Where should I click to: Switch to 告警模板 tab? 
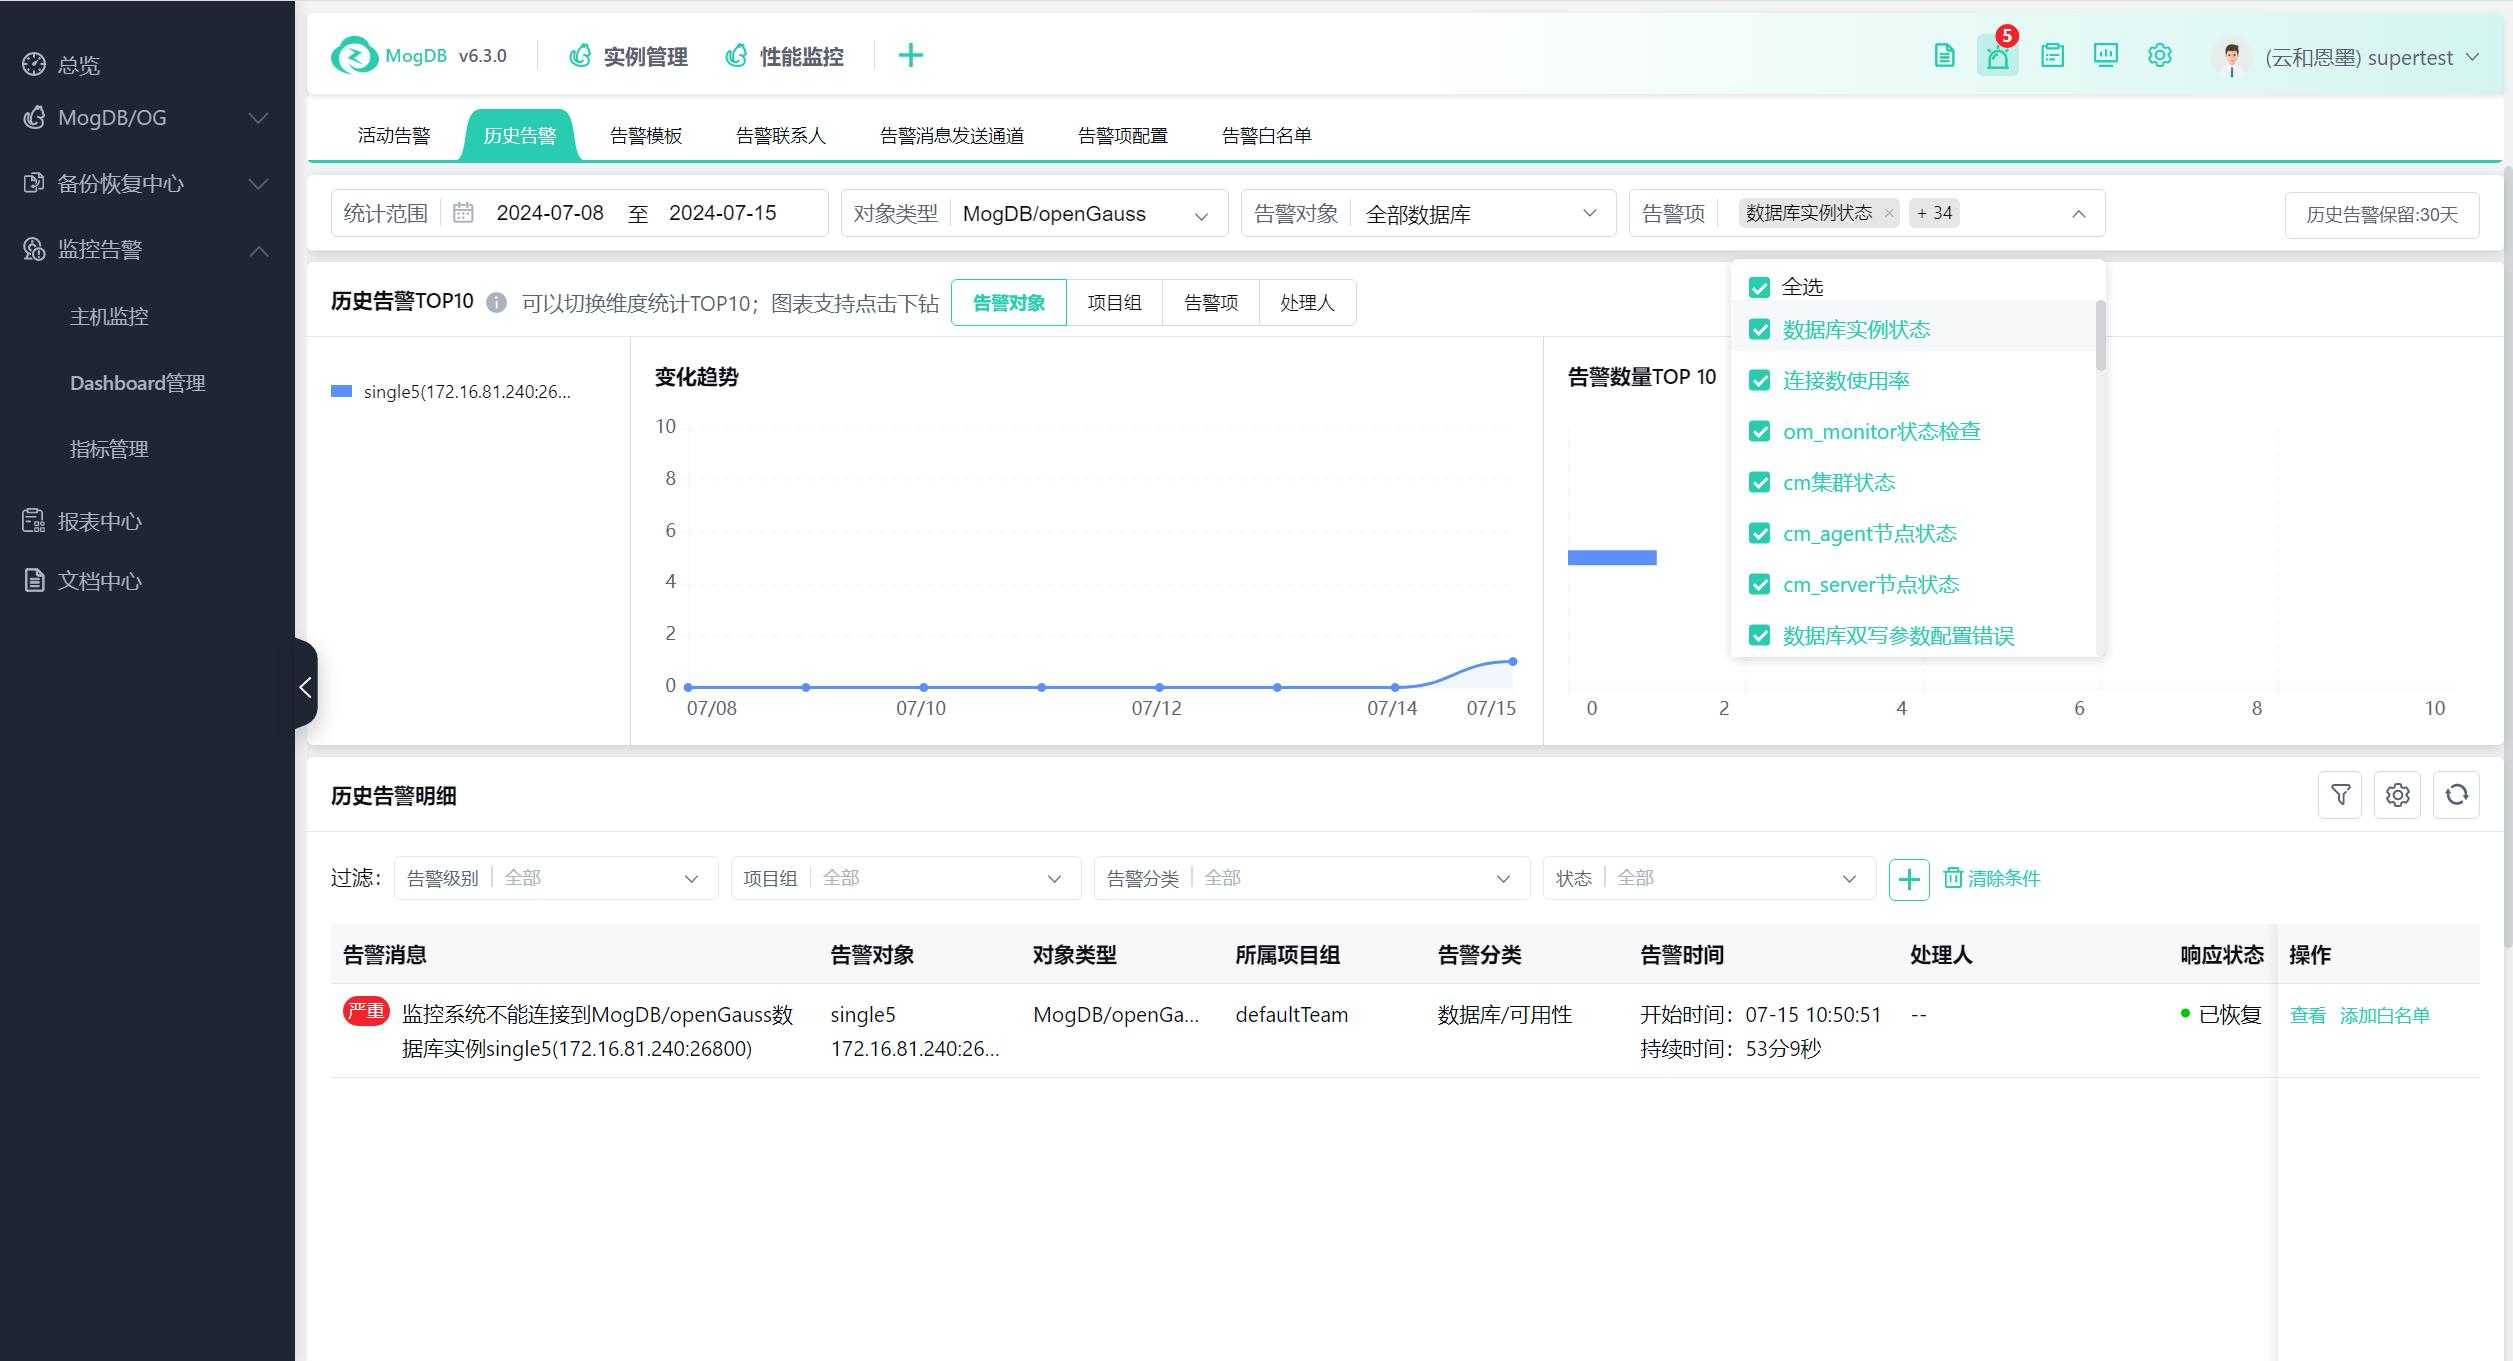(646, 136)
